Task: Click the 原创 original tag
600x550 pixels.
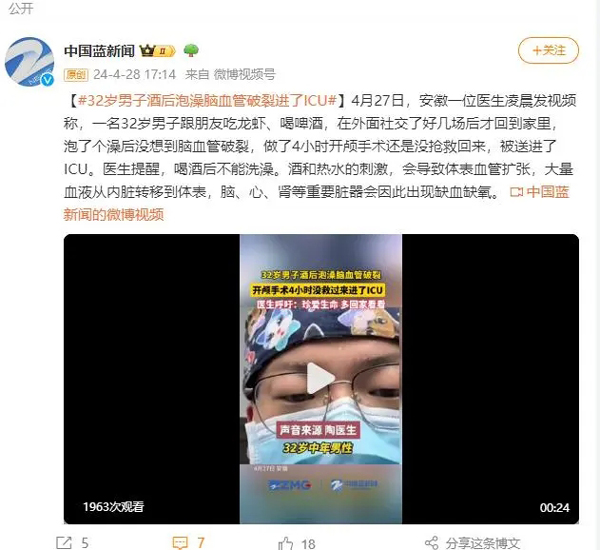Action: (76, 74)
